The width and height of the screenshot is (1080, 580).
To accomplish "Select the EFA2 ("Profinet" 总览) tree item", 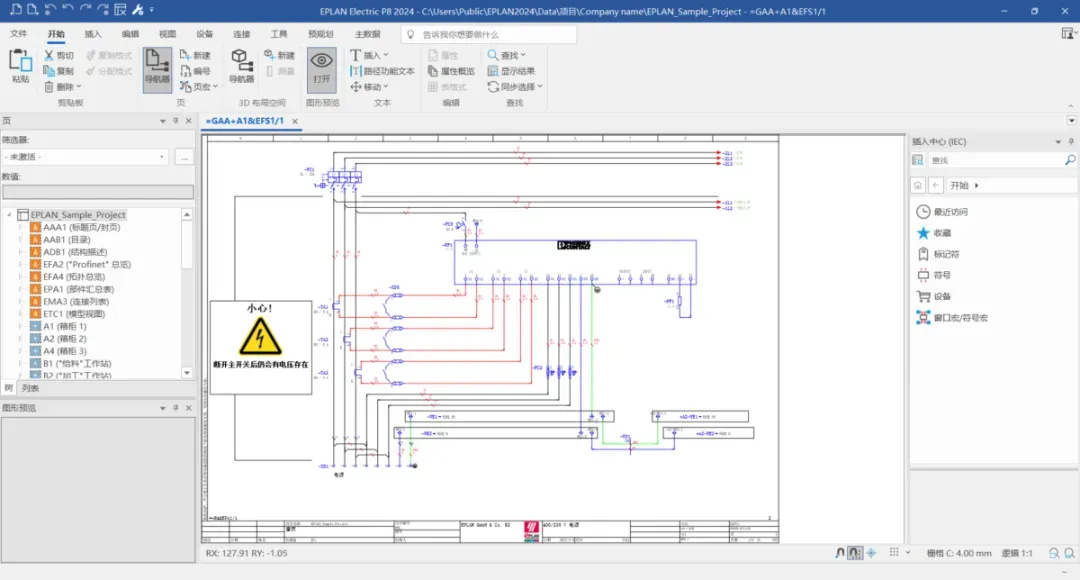I will point(87,265).
